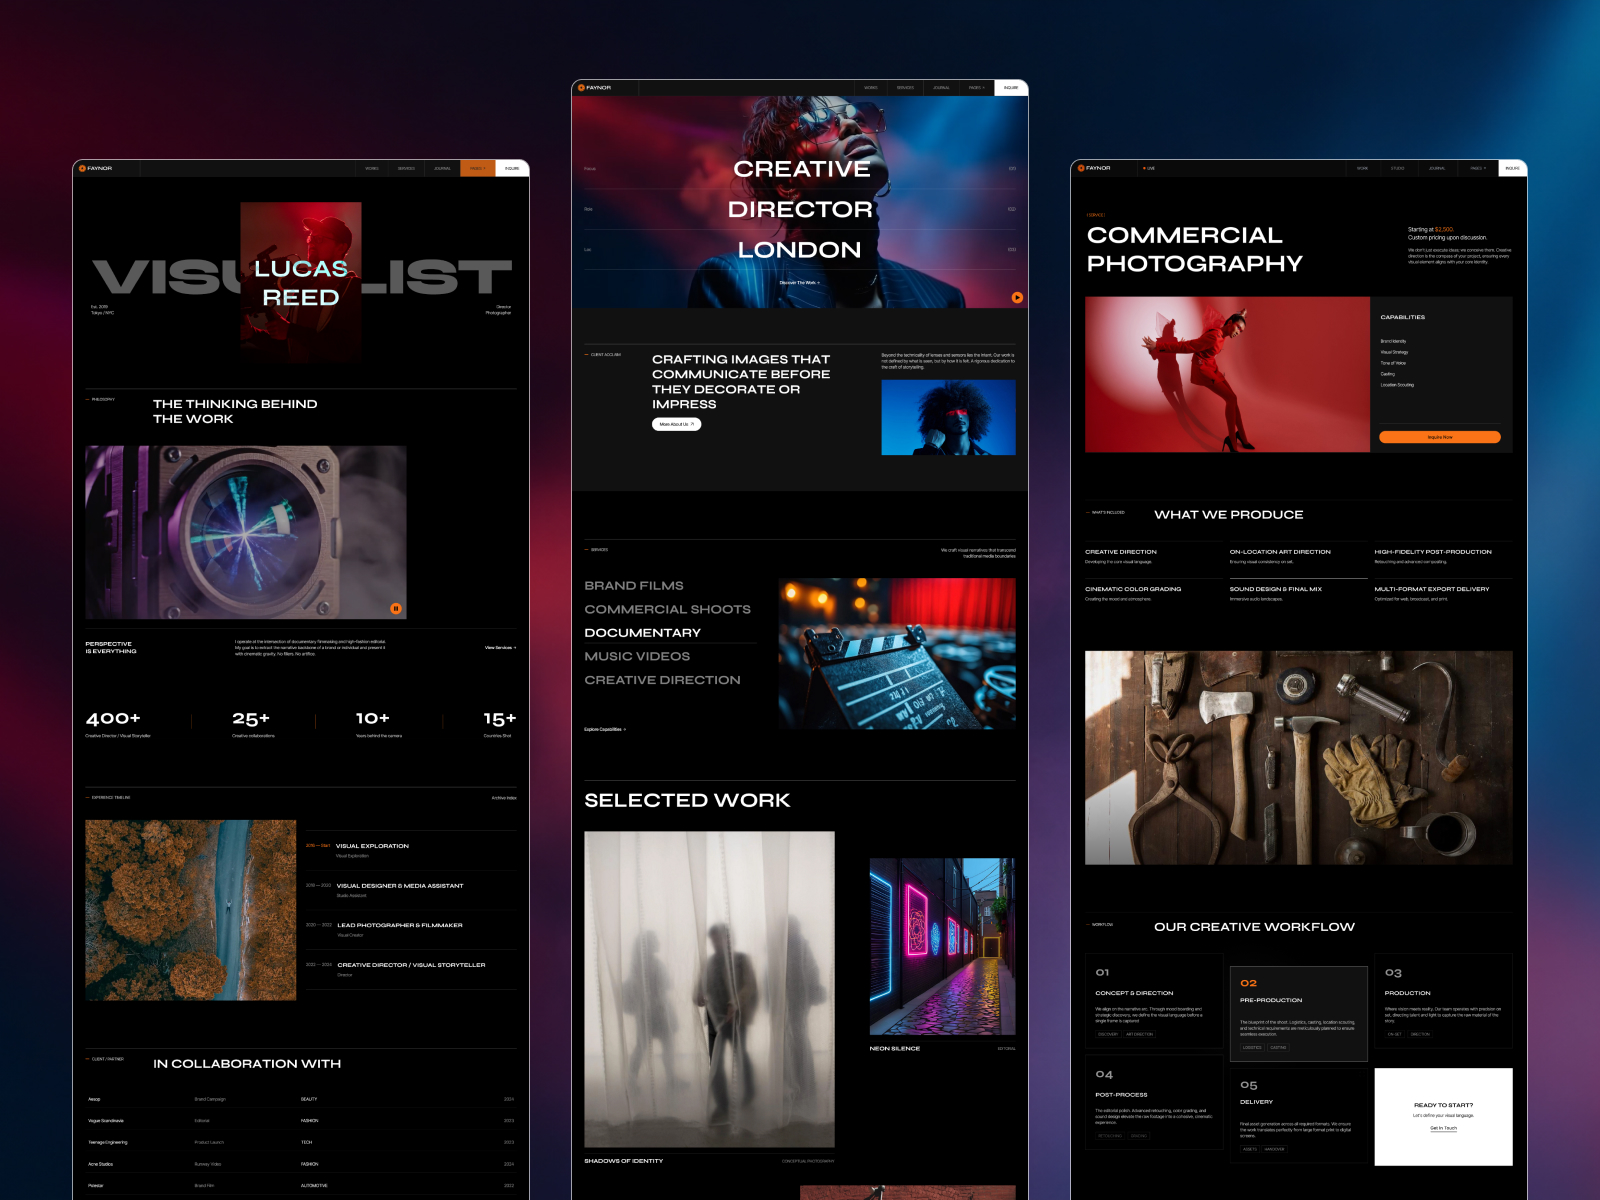The width and height of the screenshot is (1600, 1200).
Task: Open the Pages dropdown in the left mockup nav
Action: tap(477, 168)
